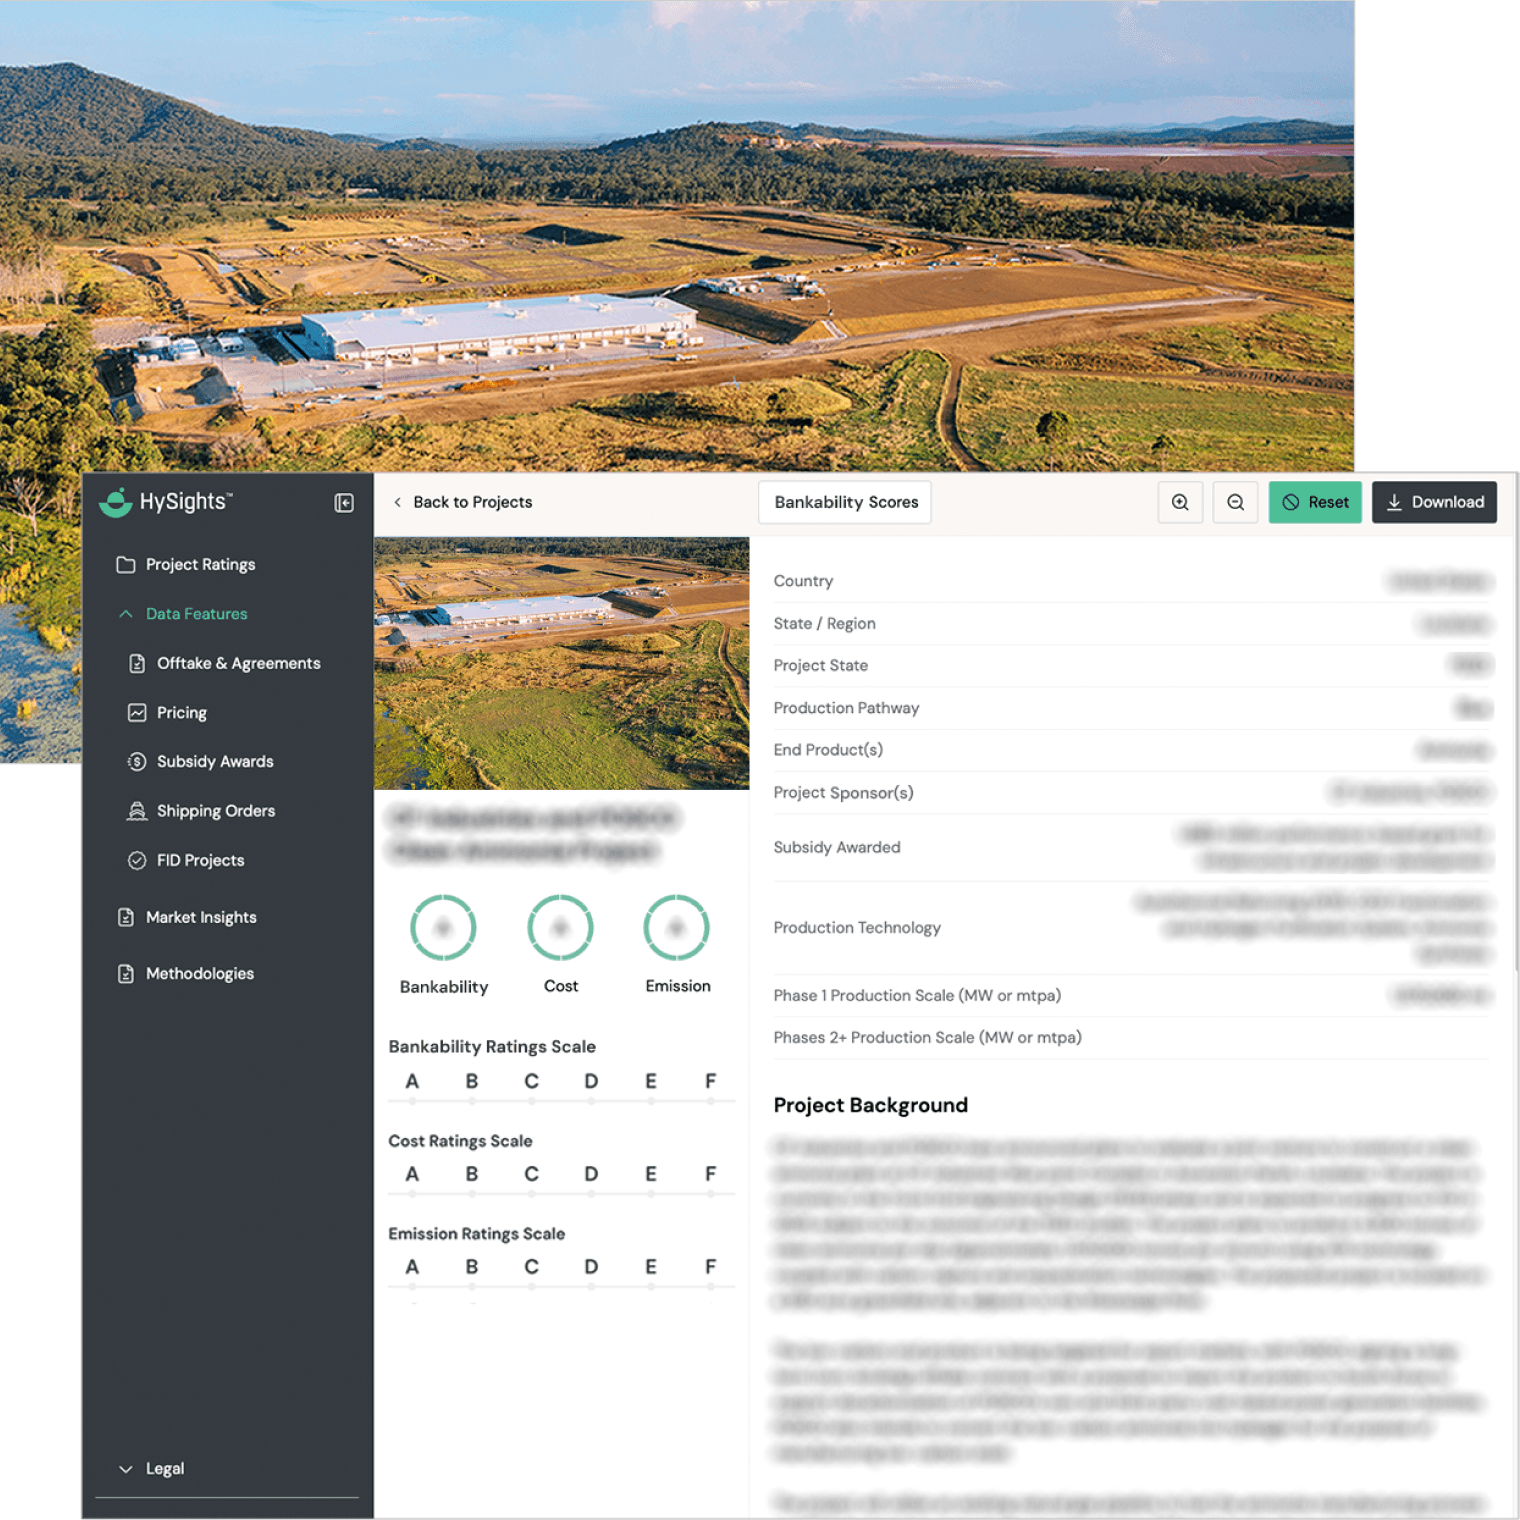Open Market Insights page
The height and width of the screenshot is (1520, 1520).
[201, 917]
